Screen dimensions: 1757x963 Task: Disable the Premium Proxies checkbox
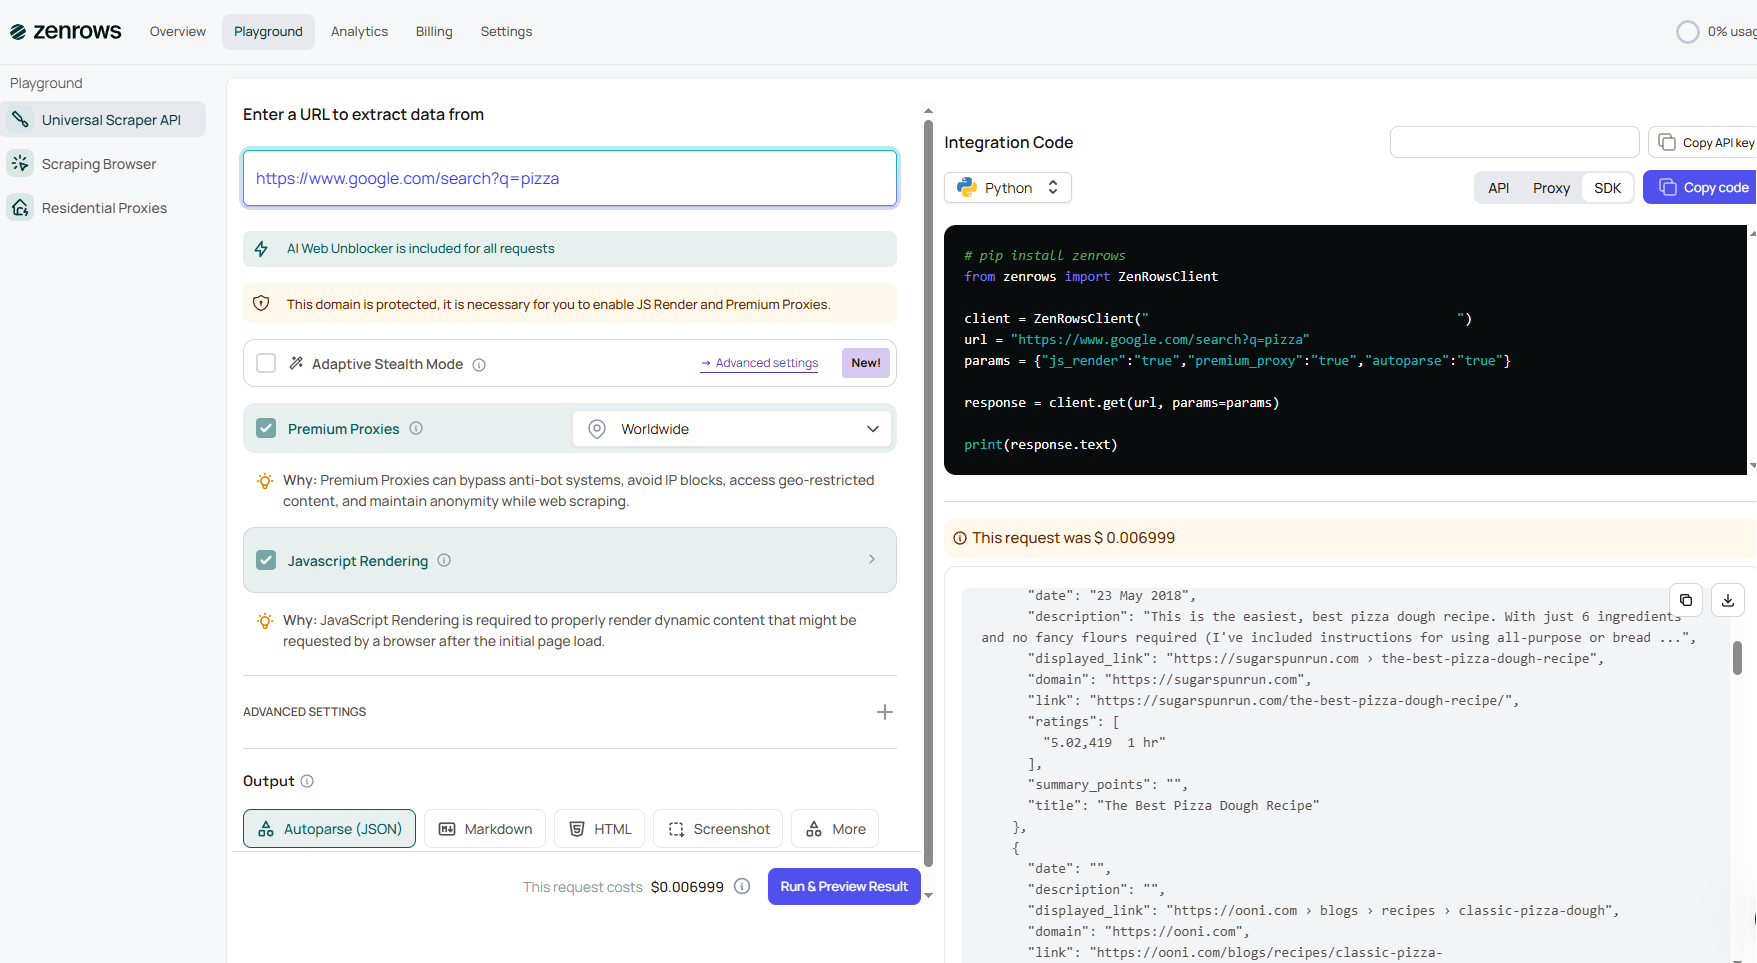click(x=266, y=428)
